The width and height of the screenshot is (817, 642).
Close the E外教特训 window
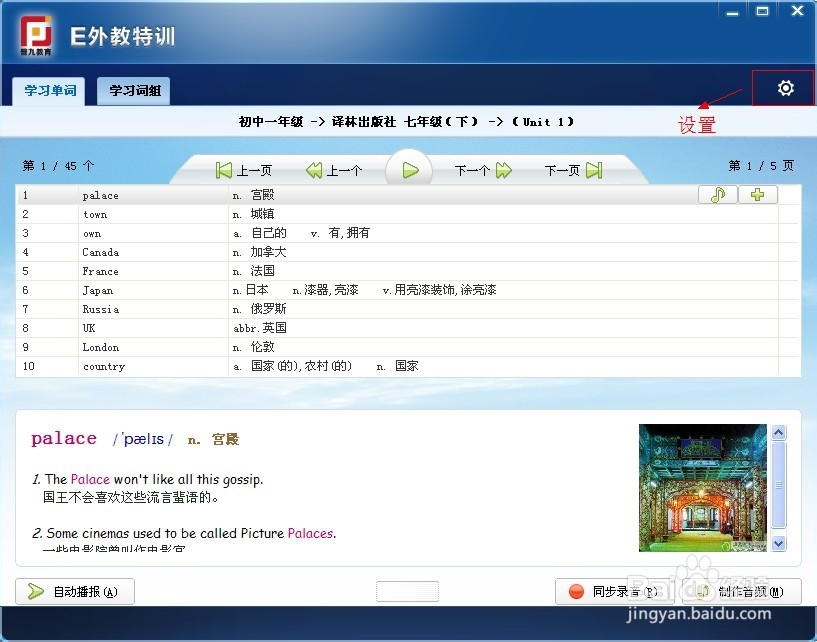(798, 11)
